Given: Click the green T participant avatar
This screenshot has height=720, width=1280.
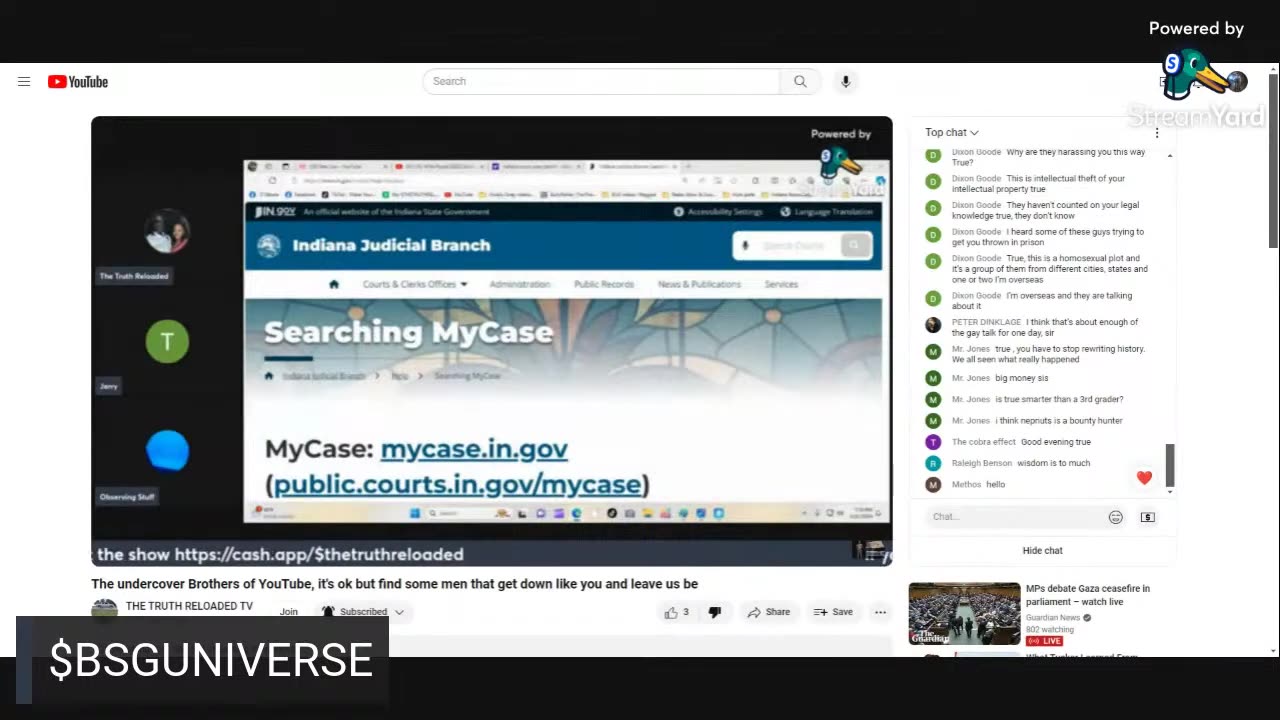Looking at the screenshot, I should 167,342.
